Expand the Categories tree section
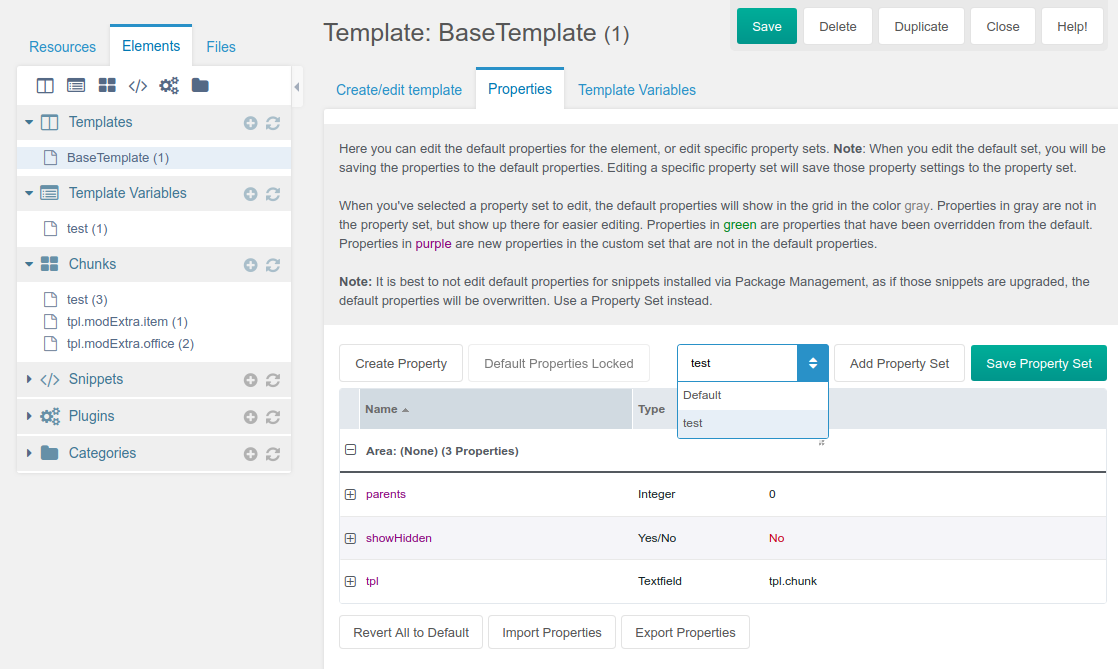 [29, 453]
